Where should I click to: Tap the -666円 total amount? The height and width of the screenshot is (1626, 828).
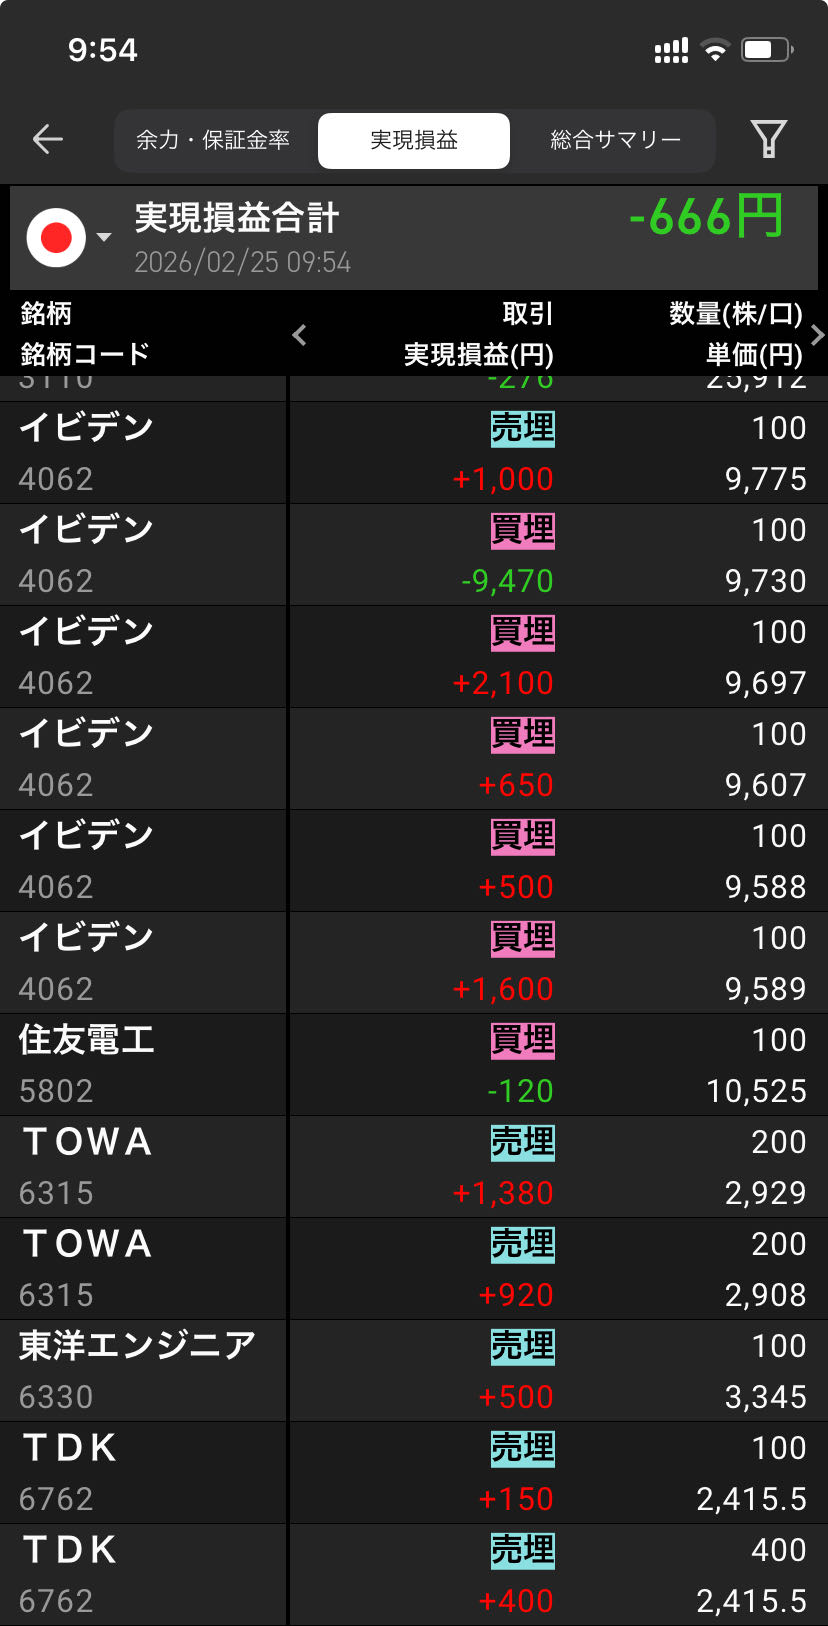(x=706, y=217)
